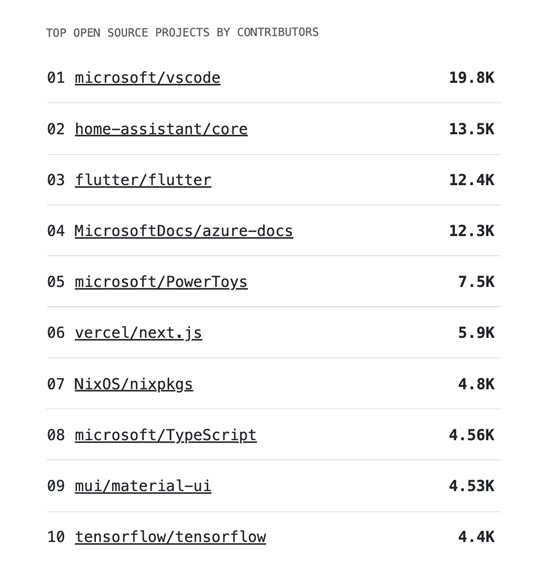Go to the vercel/next.js repository
This screenshot has height=588, width=550.
(x=138, y=333)
